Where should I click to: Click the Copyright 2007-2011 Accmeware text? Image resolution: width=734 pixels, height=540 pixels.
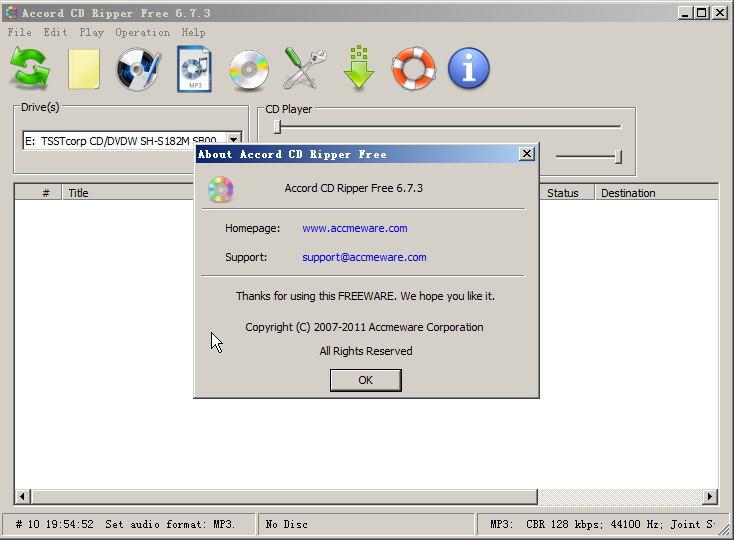[364, 327]
